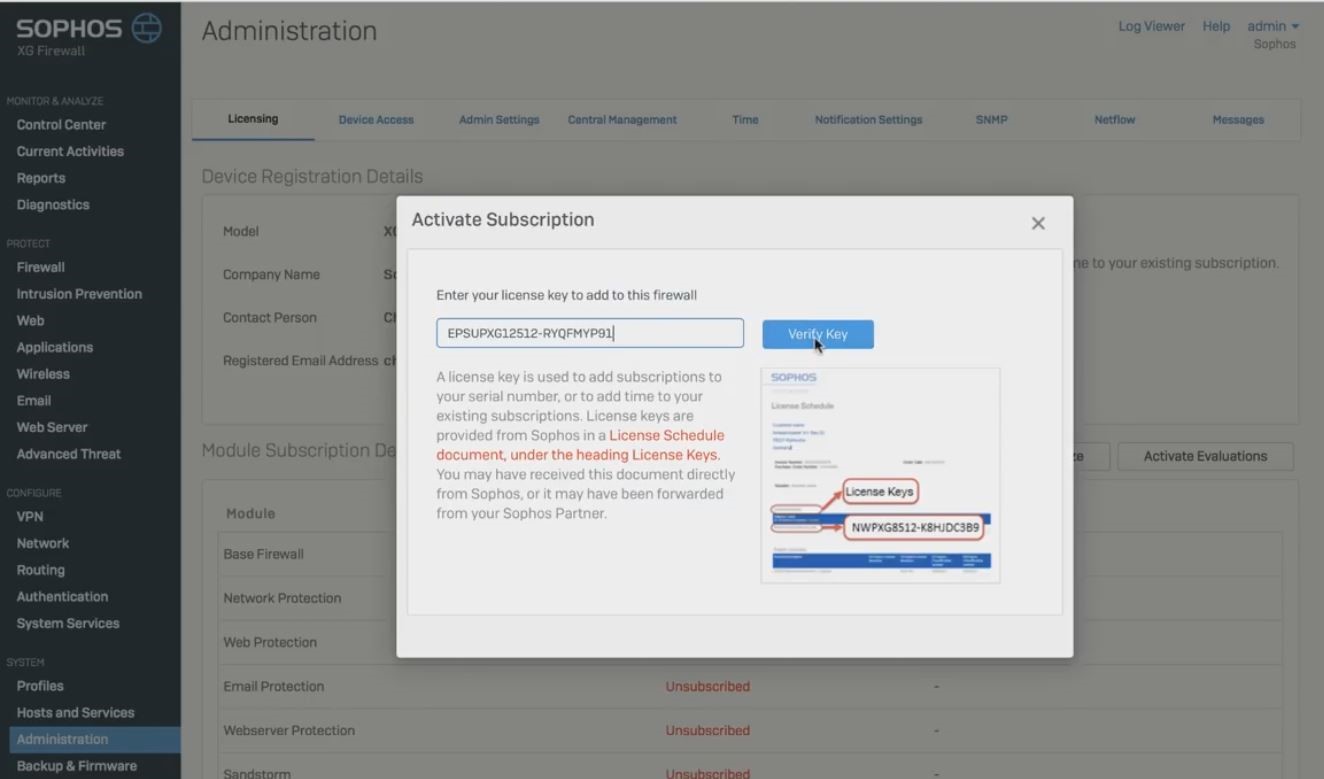The image size is (1324, 779).
Task: Click the license key input field
Action: (x=590, y=332)
